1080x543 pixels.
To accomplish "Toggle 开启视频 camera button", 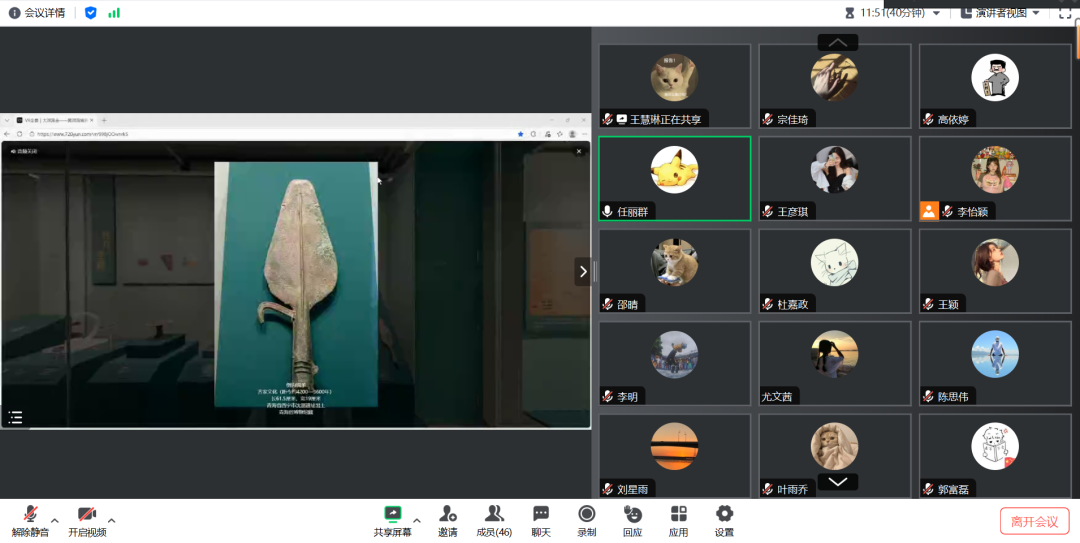I will (87, 514).
